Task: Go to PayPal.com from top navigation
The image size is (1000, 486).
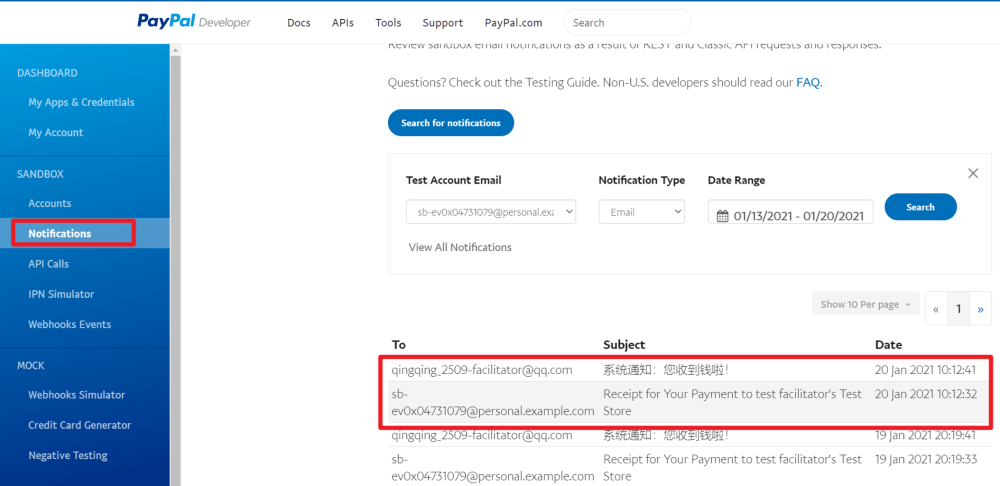Action: 513,22
